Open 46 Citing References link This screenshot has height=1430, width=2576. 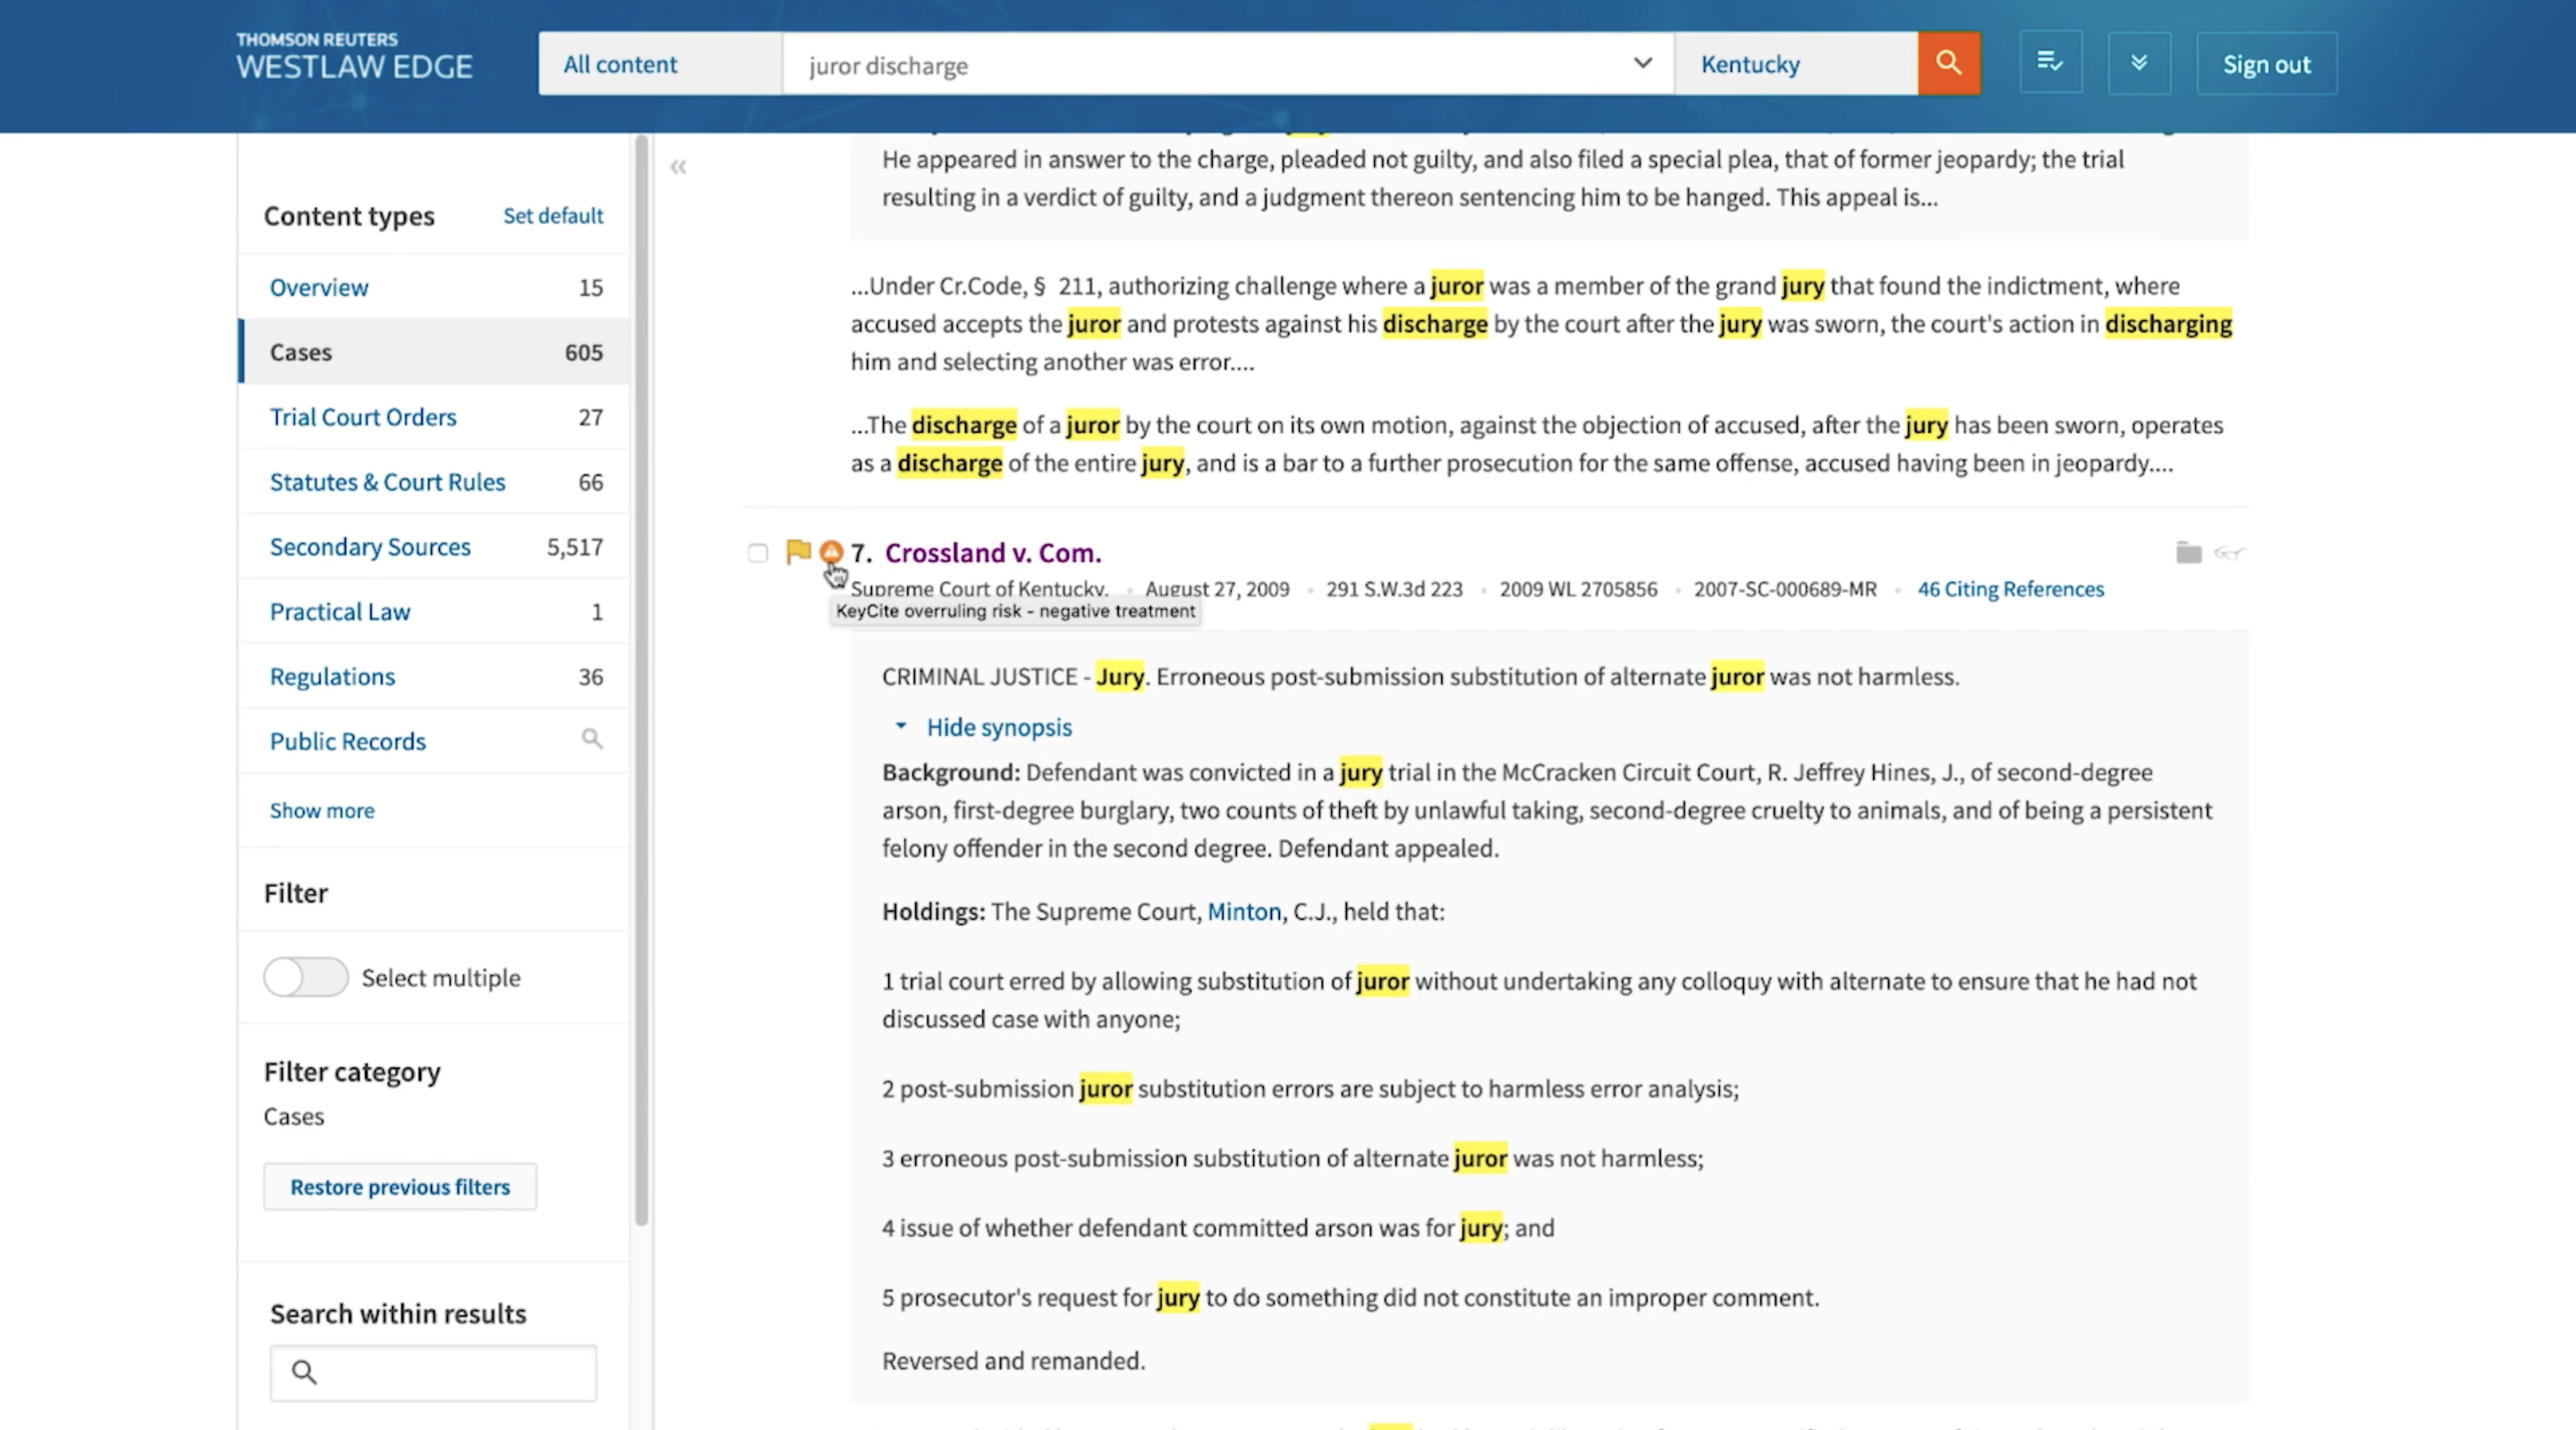pos(2010,589)
